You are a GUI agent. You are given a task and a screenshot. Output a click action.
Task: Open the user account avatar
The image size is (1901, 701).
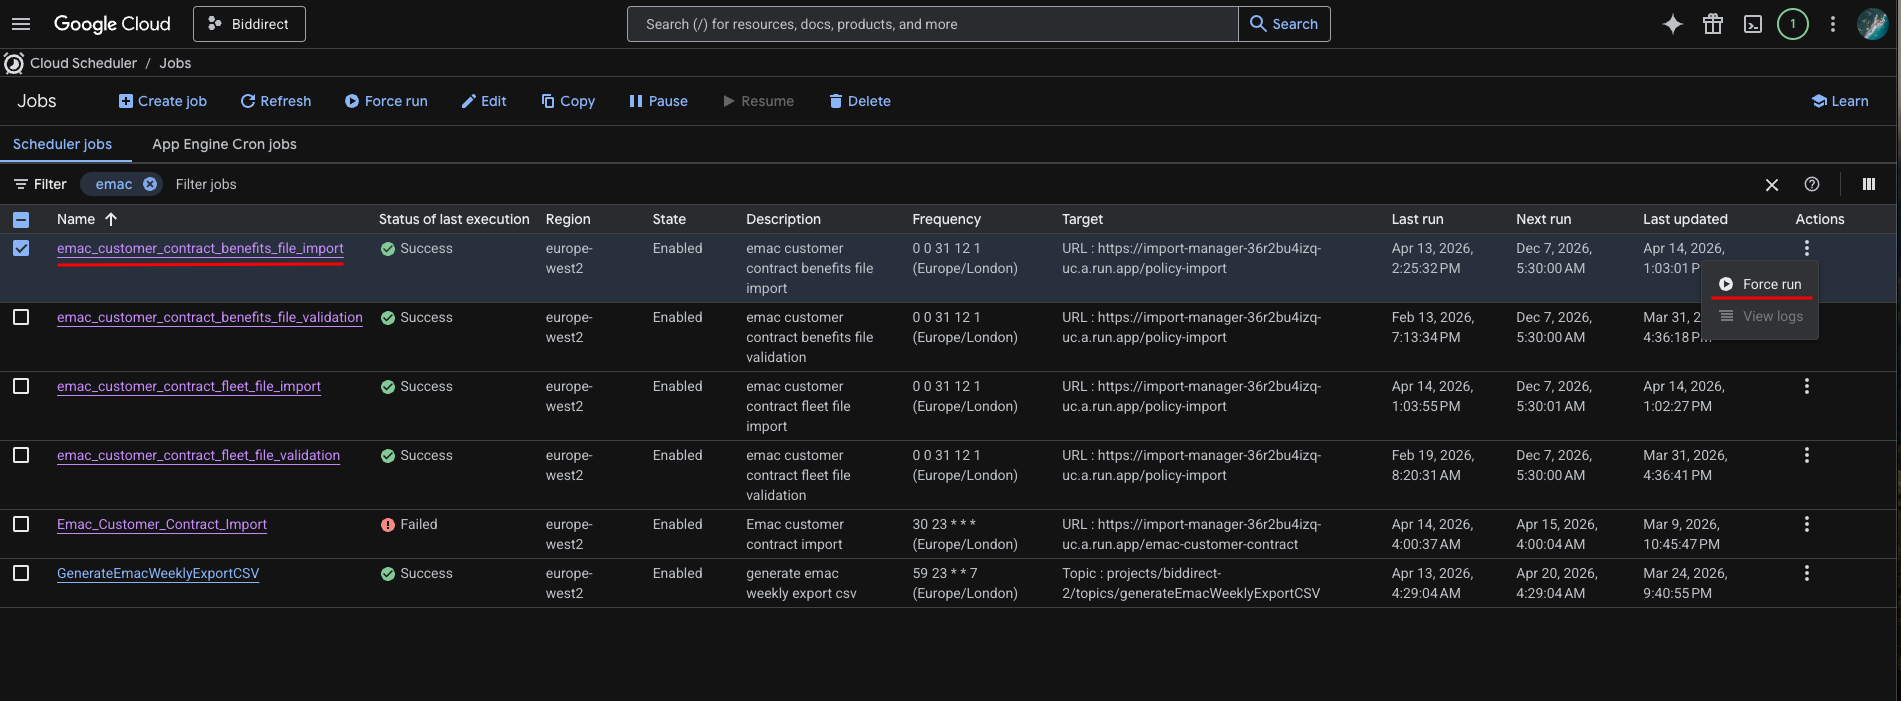(x=1872, y=24)
